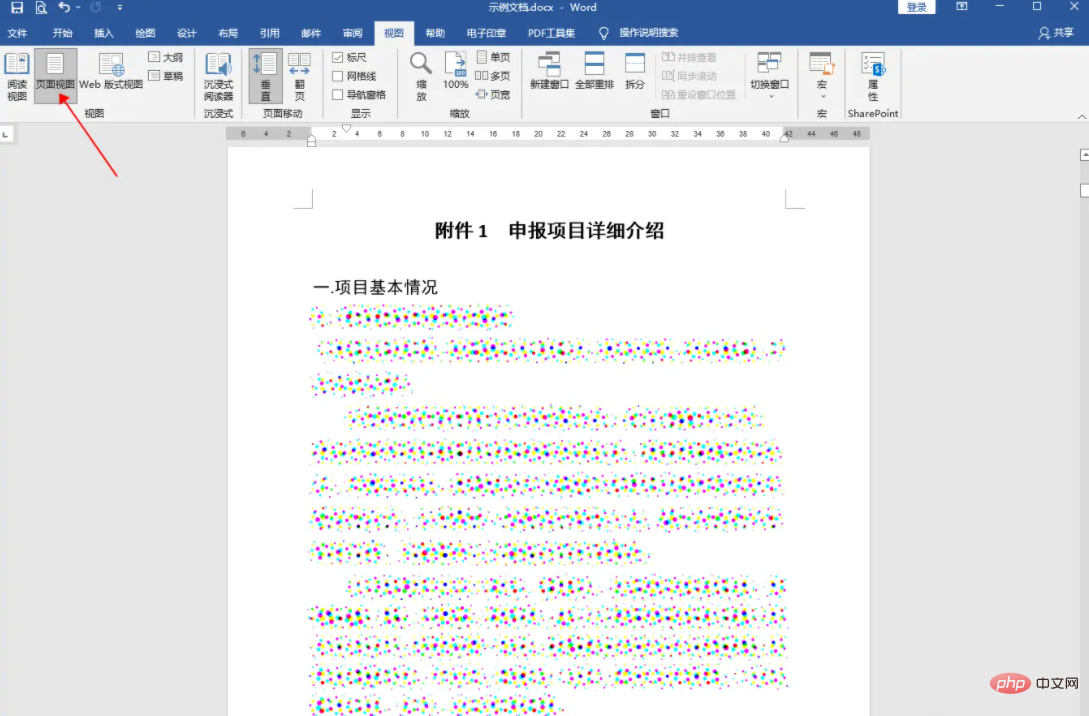Open the undo history dropdown arrow
The height and width of the screenshot is (716, 1089).
point(78,8)
